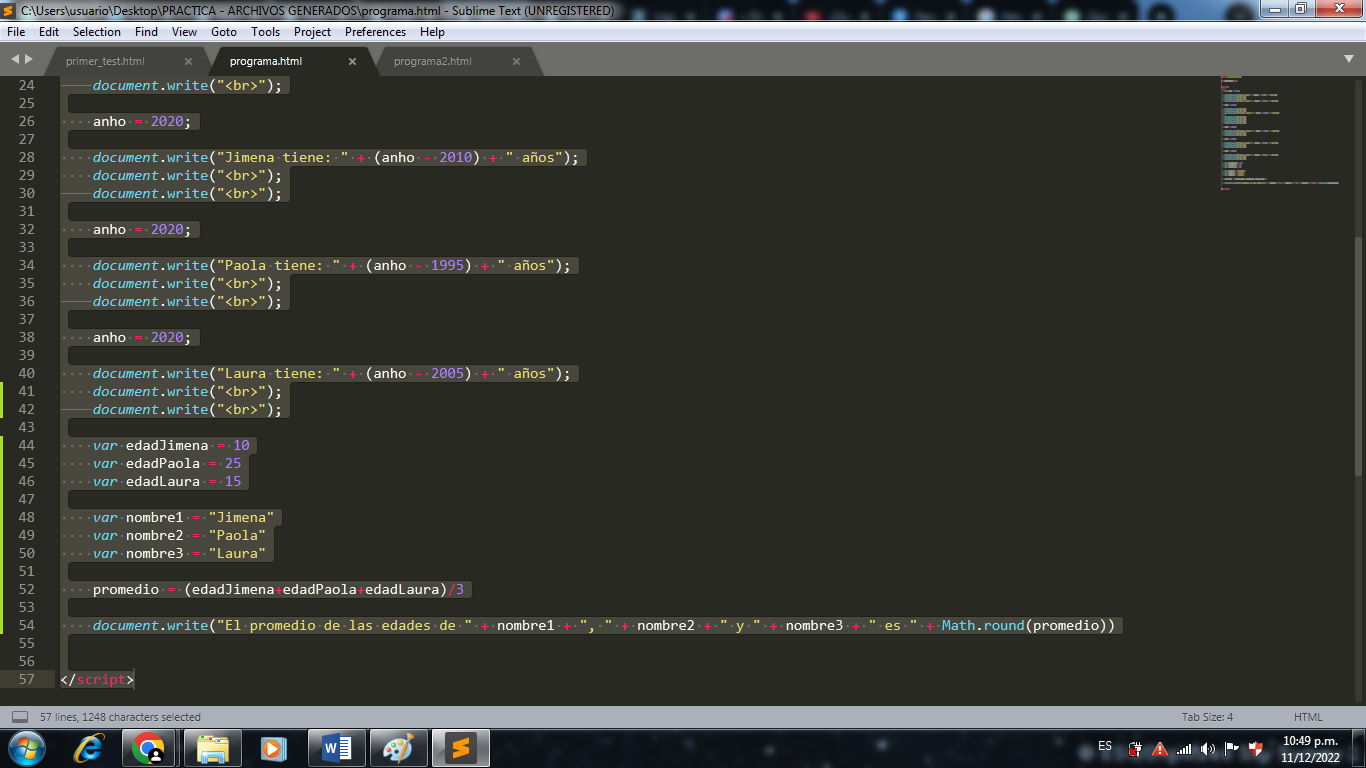Switch to the programa2.html tab
Screen dimensions: 1366x768
(432, 61)
